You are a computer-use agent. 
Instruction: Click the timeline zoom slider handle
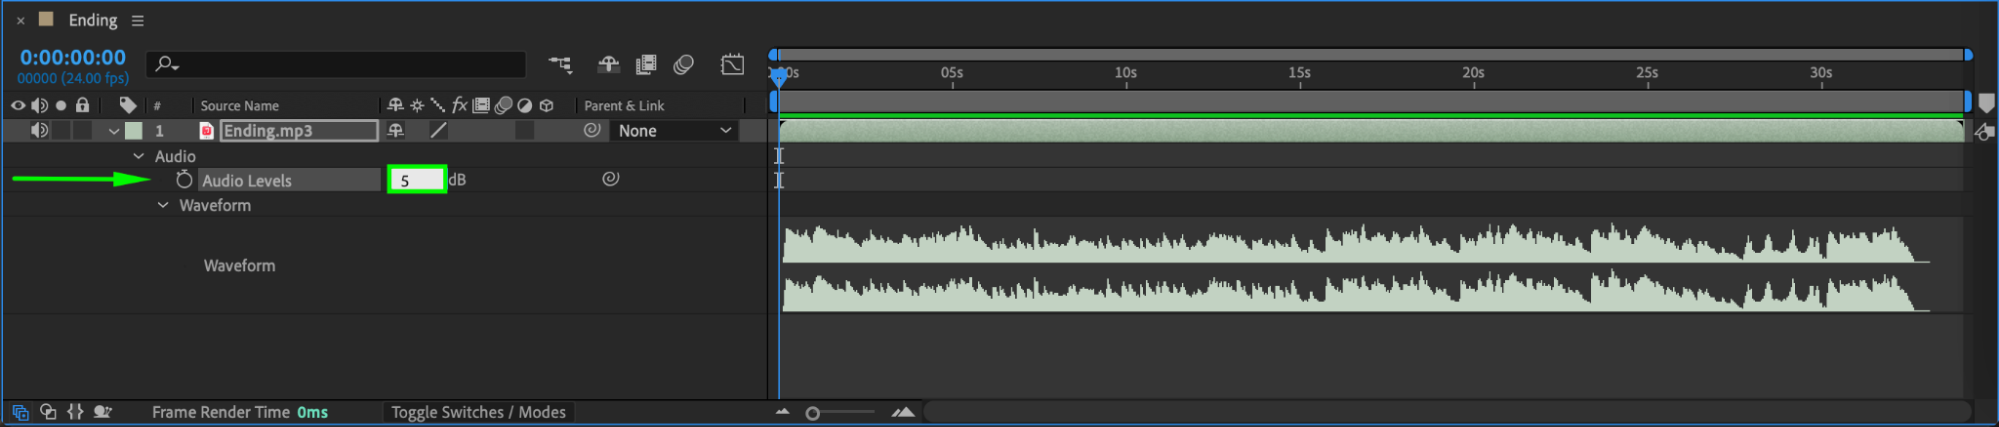point(813,413)
